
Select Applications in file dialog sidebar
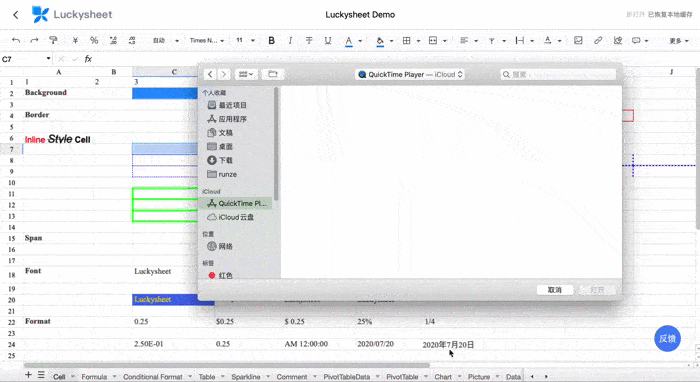(x=227, y=119)
